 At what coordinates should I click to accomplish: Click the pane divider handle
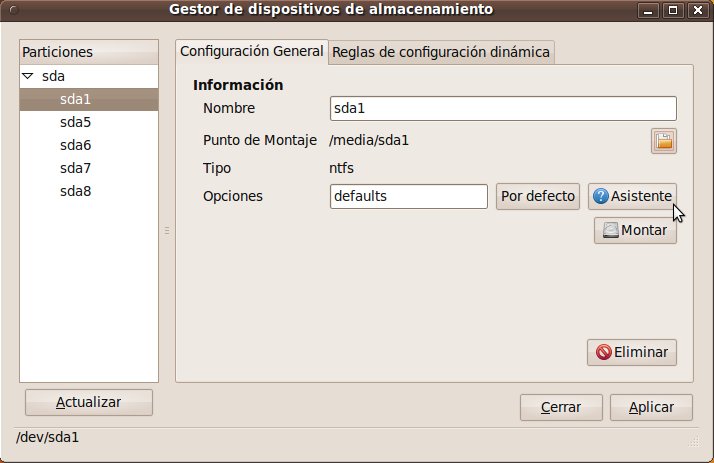pyautogui.click(x=167, y=231)
